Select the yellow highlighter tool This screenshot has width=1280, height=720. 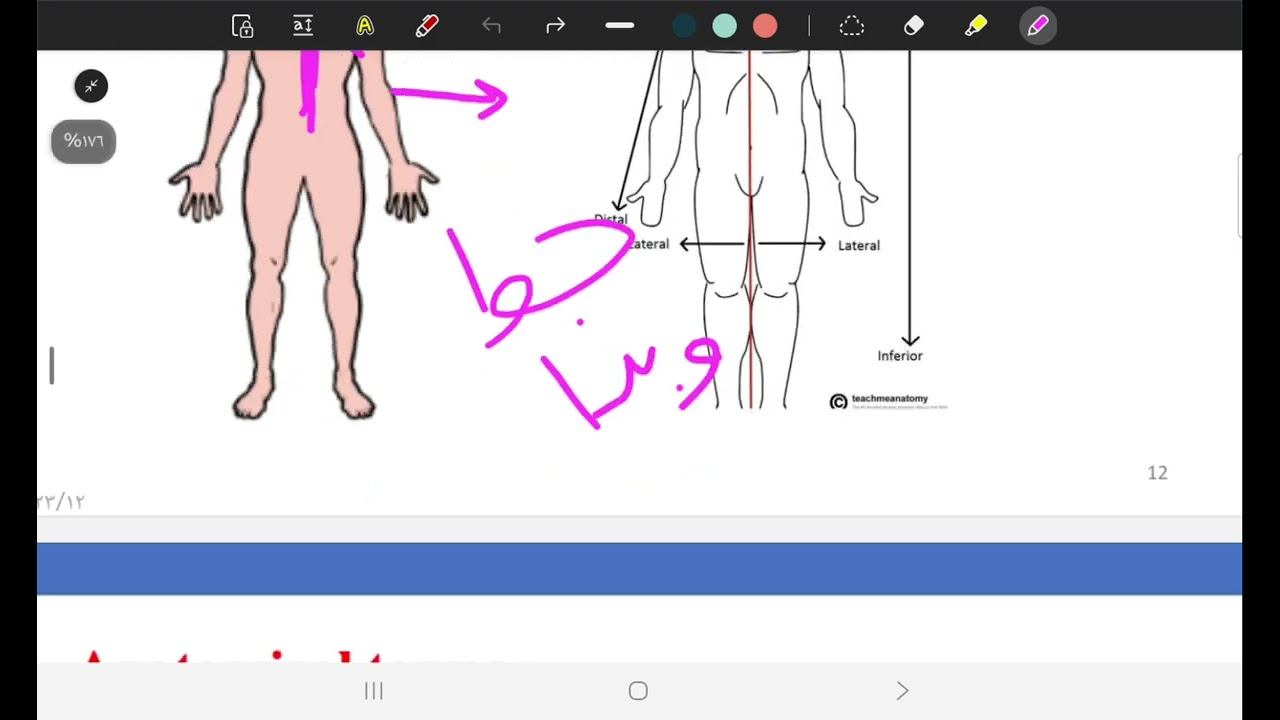coord(976,26)
